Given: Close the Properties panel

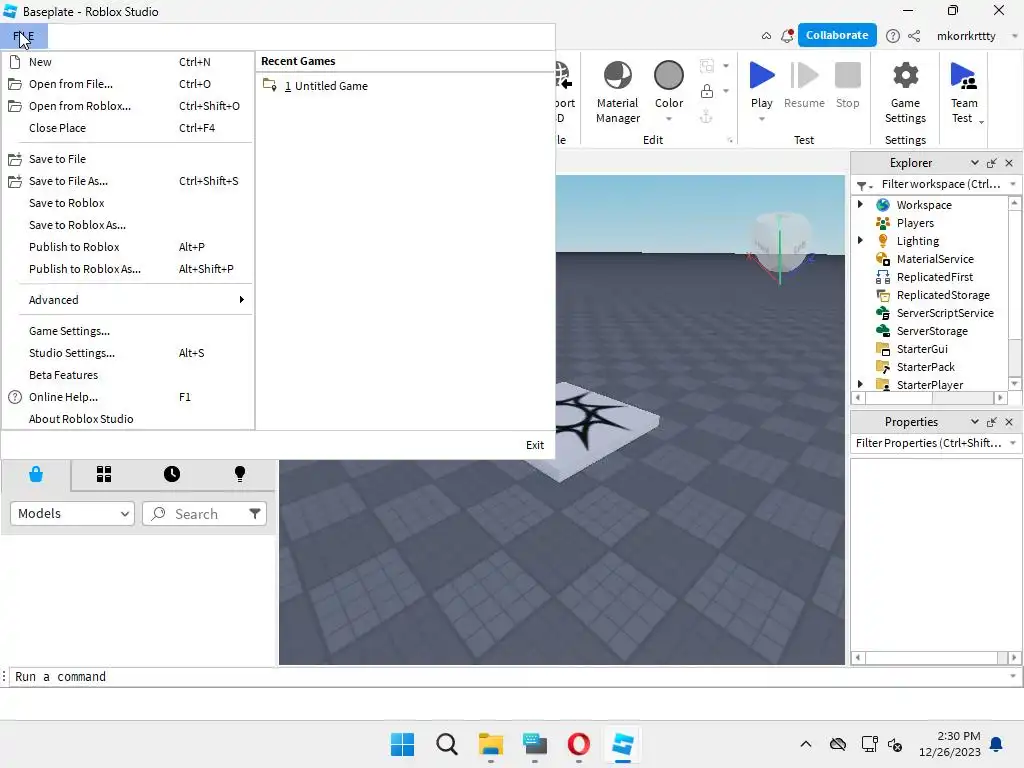Looking at the screenshot, I should click(x=1009, y=422).
